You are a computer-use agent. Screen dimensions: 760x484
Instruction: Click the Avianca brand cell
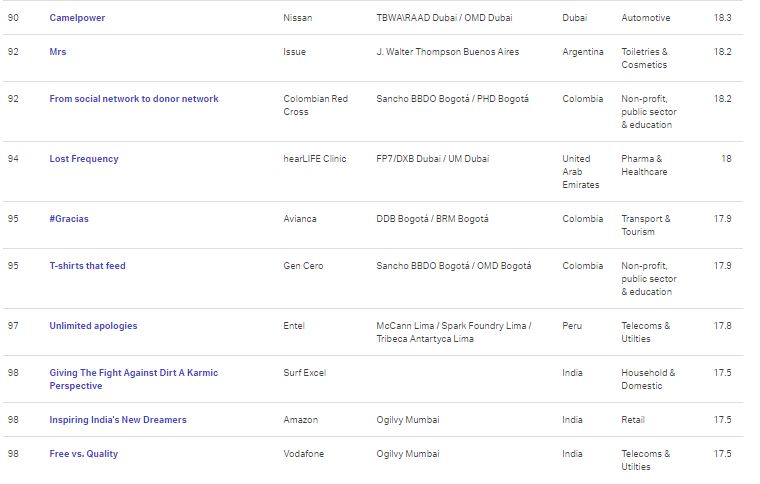pos(300,219)
